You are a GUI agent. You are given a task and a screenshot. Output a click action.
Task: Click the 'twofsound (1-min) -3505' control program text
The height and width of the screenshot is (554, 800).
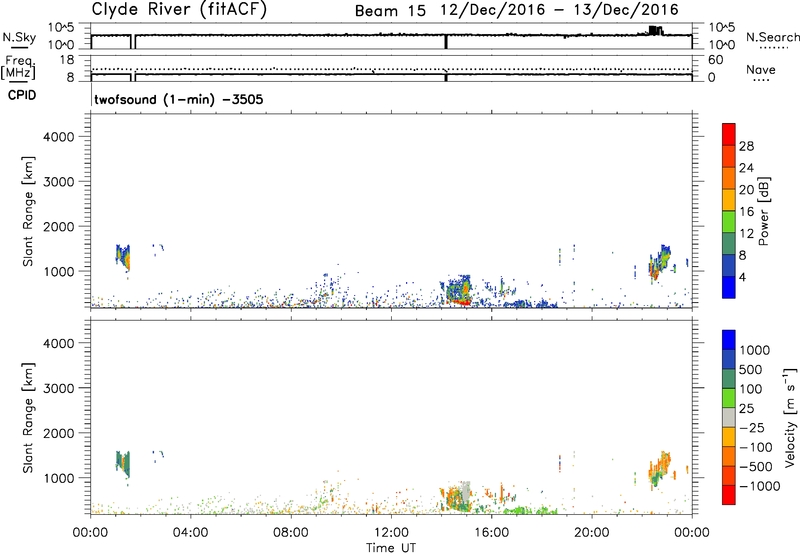(179, 99)
